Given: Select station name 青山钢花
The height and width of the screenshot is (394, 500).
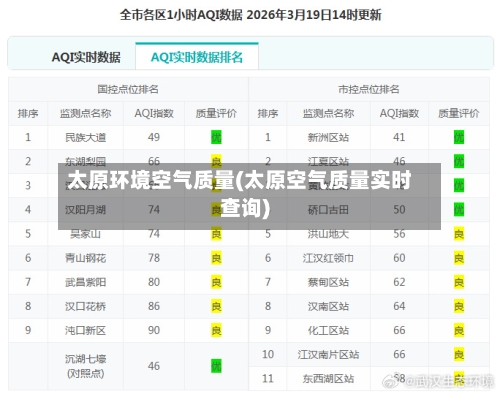Looking at the screenshot, I should 85,258.
